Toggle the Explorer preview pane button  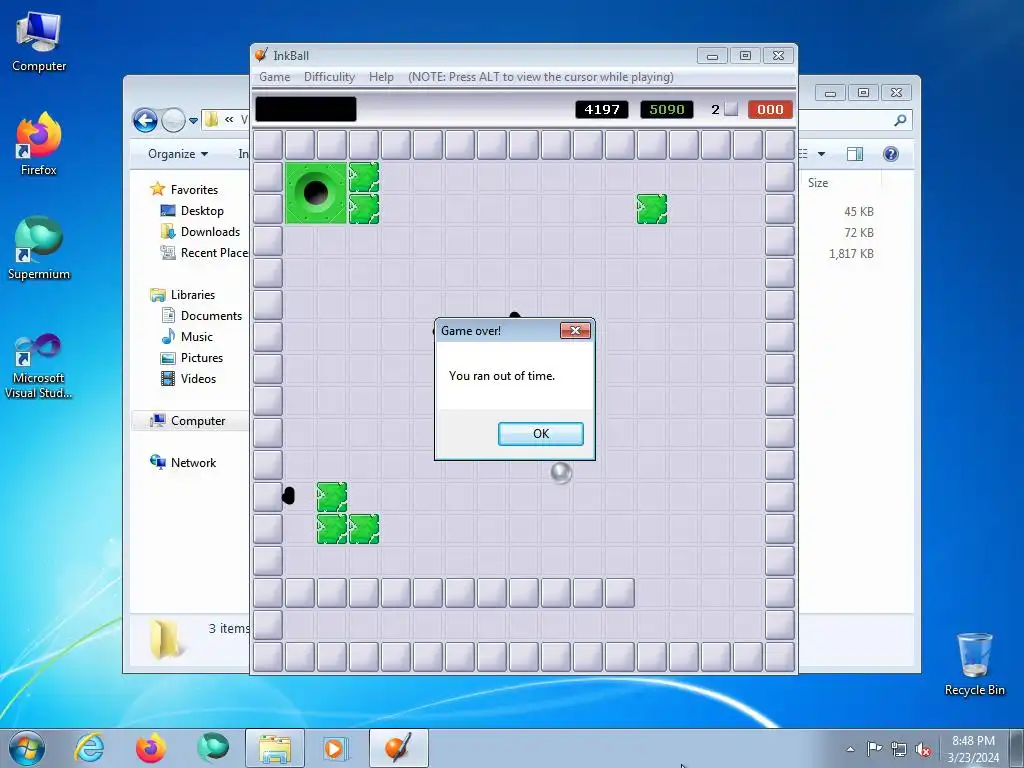[854, 154]
